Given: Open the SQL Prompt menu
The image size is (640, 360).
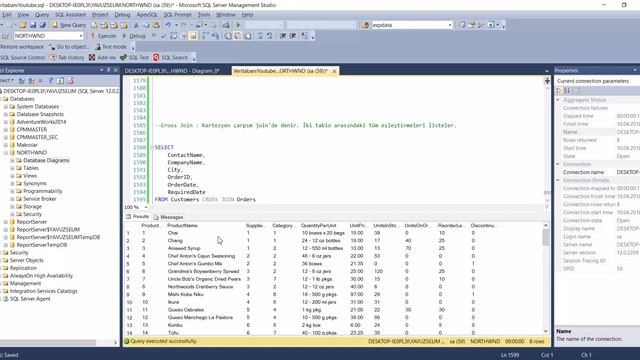Looking at the screenshot, I should pos(177,15).
